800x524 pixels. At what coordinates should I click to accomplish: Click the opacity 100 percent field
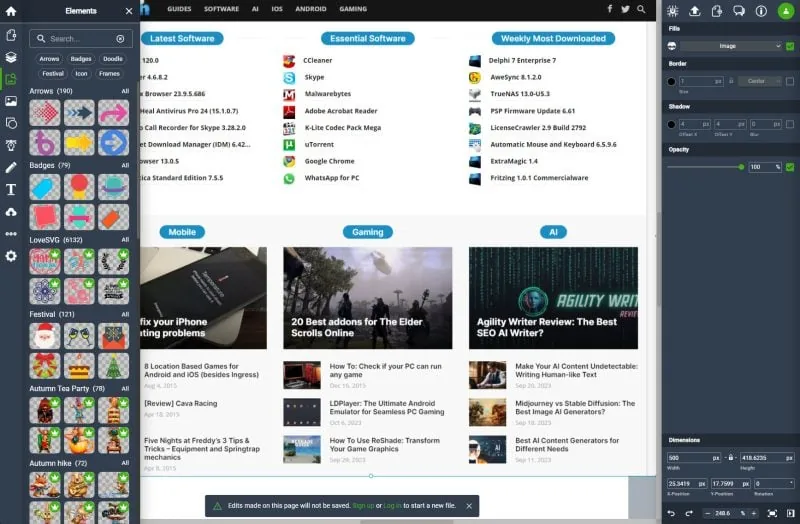[x=765, y=167]
